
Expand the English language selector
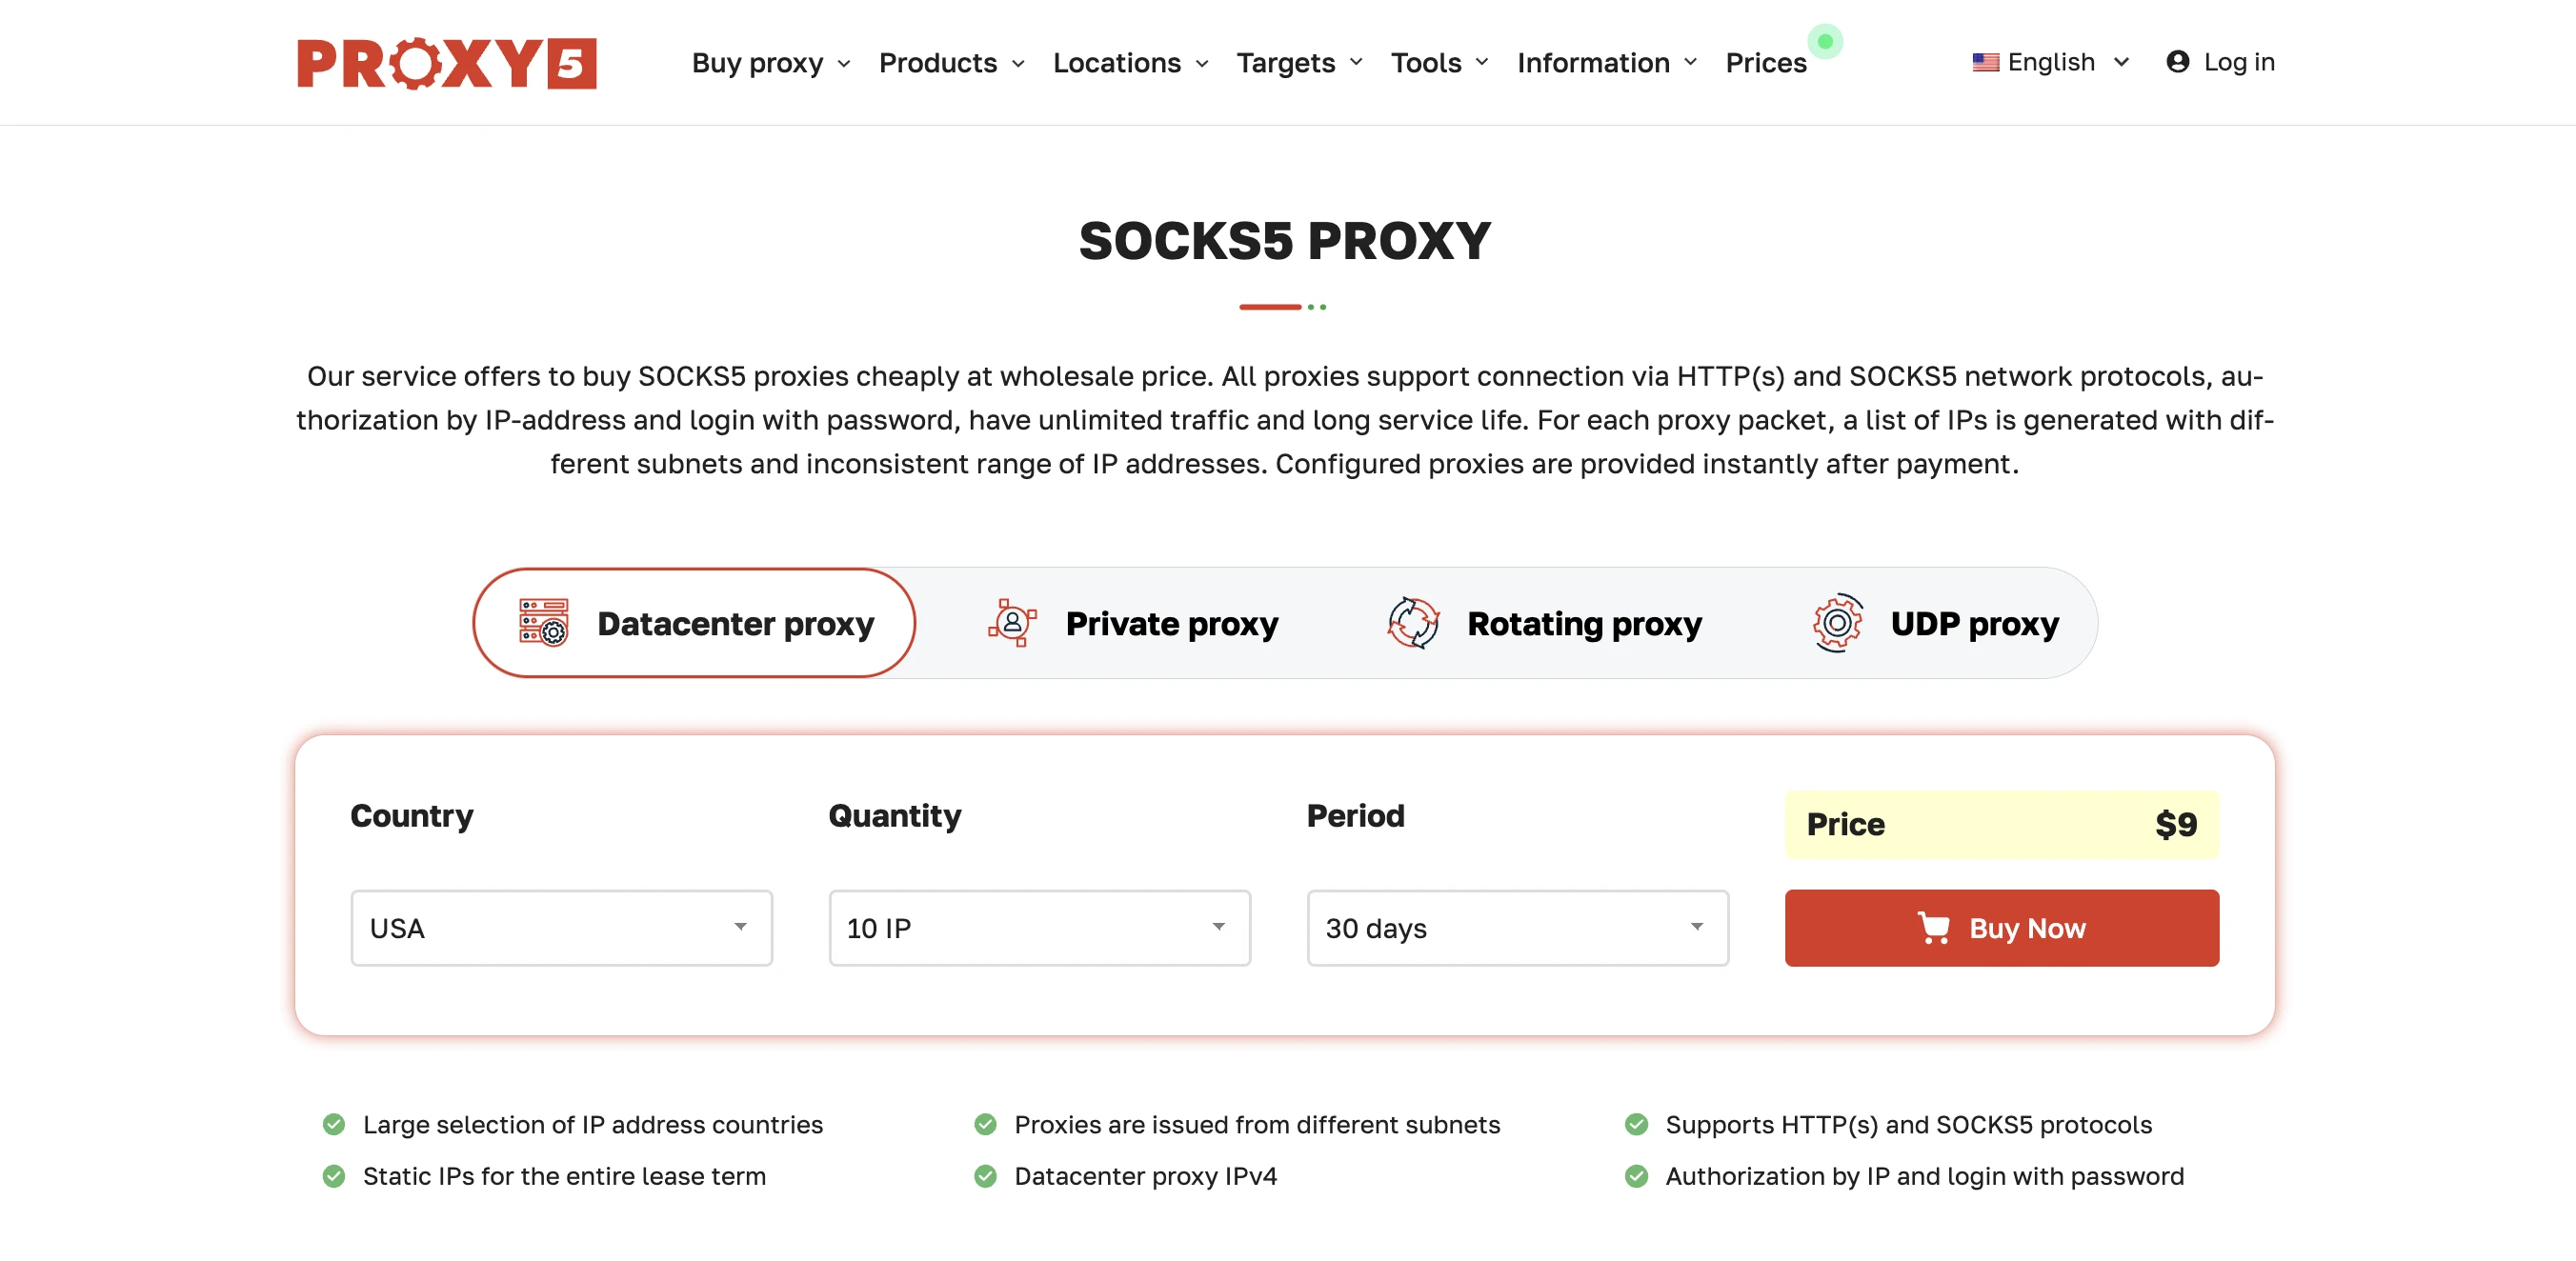click(2051, 62)
